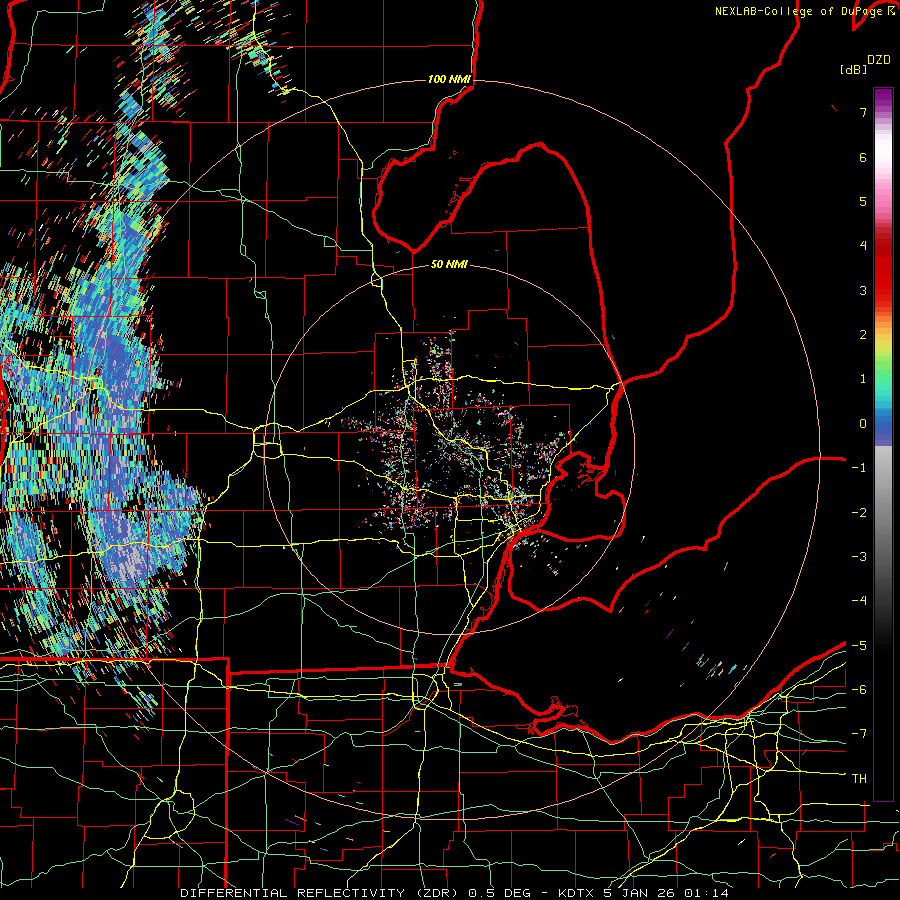
Task: Click the -3 dB scale value
Action: coord(859,557)
